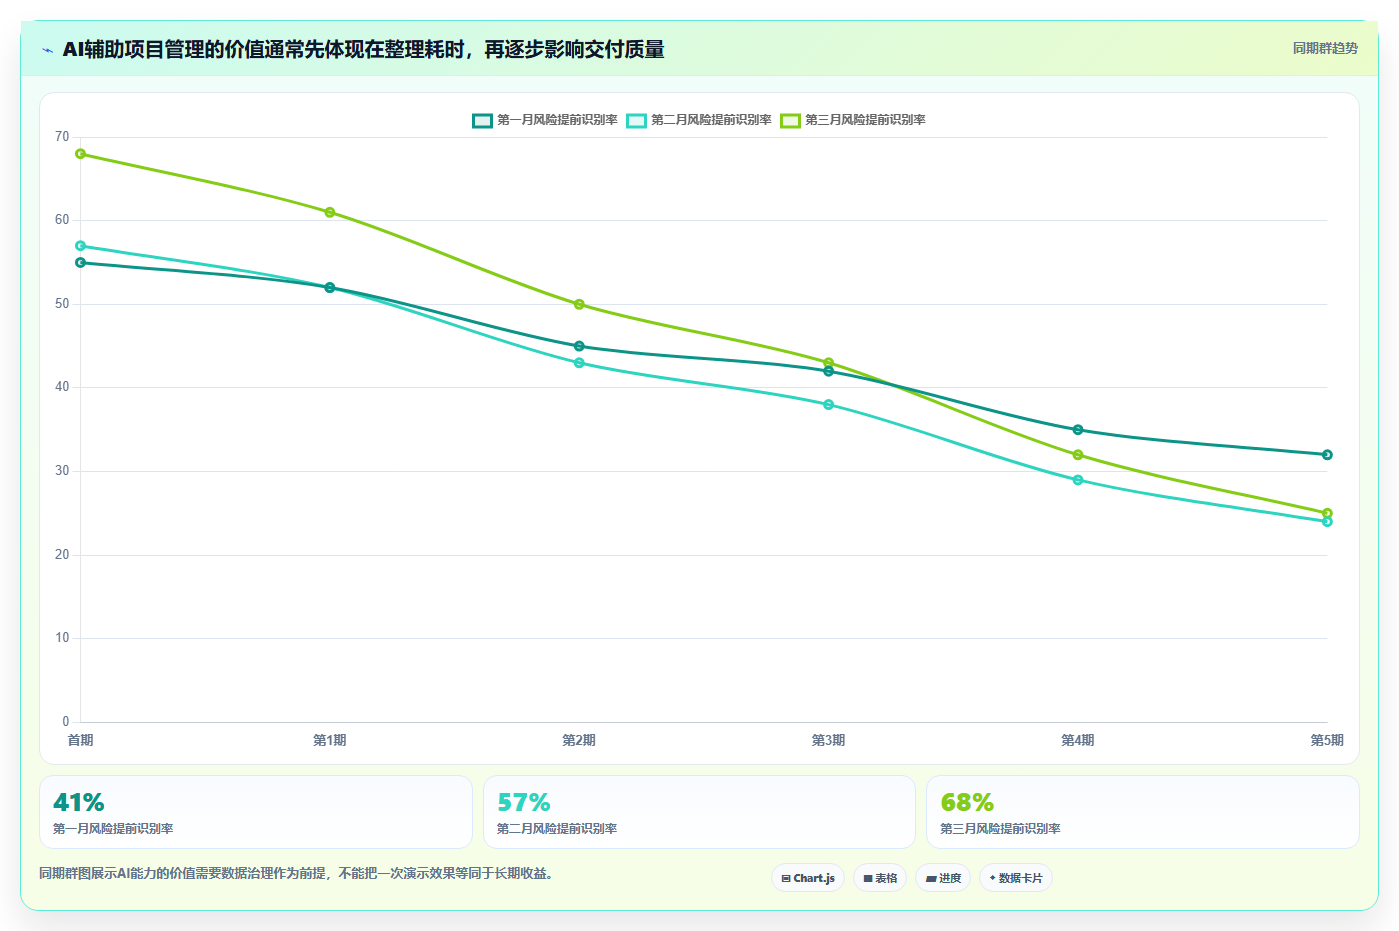Click the 41% statistic card
Viewport: 1399px width, 931px height.
256,812
